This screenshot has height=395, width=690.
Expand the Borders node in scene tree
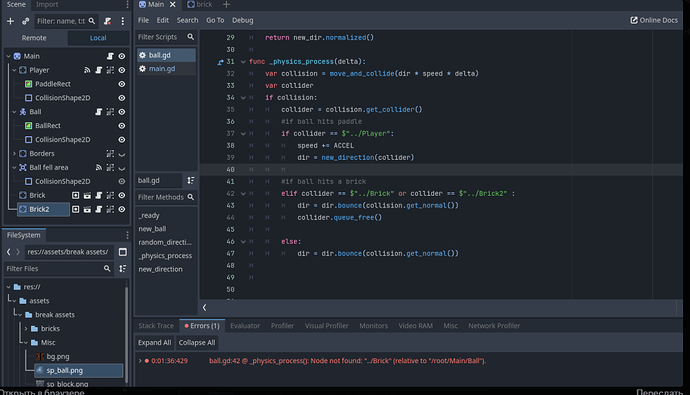(x=14, y=154)
